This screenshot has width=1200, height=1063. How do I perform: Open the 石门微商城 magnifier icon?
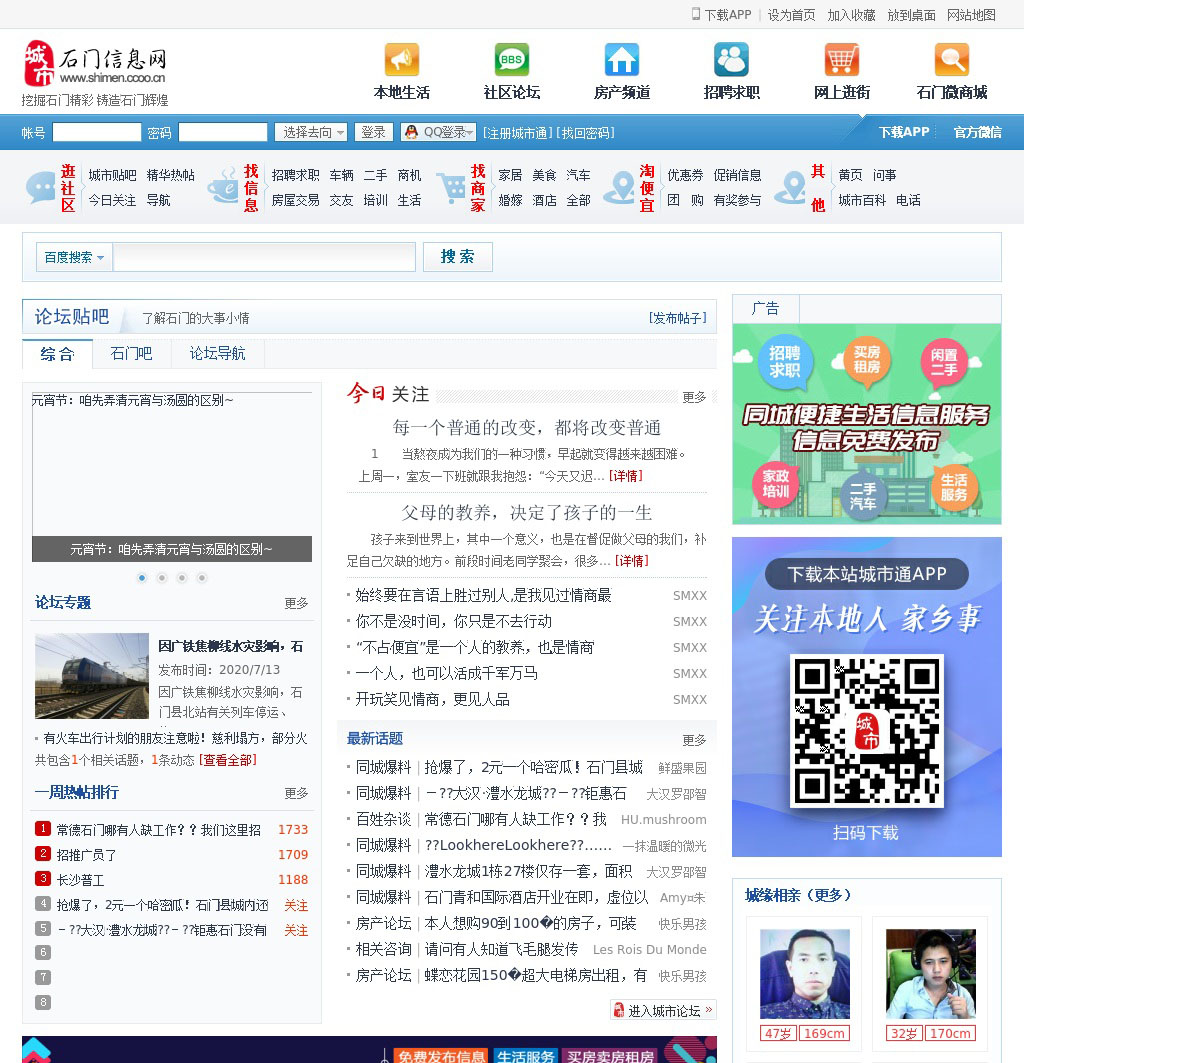pos(951,60)
